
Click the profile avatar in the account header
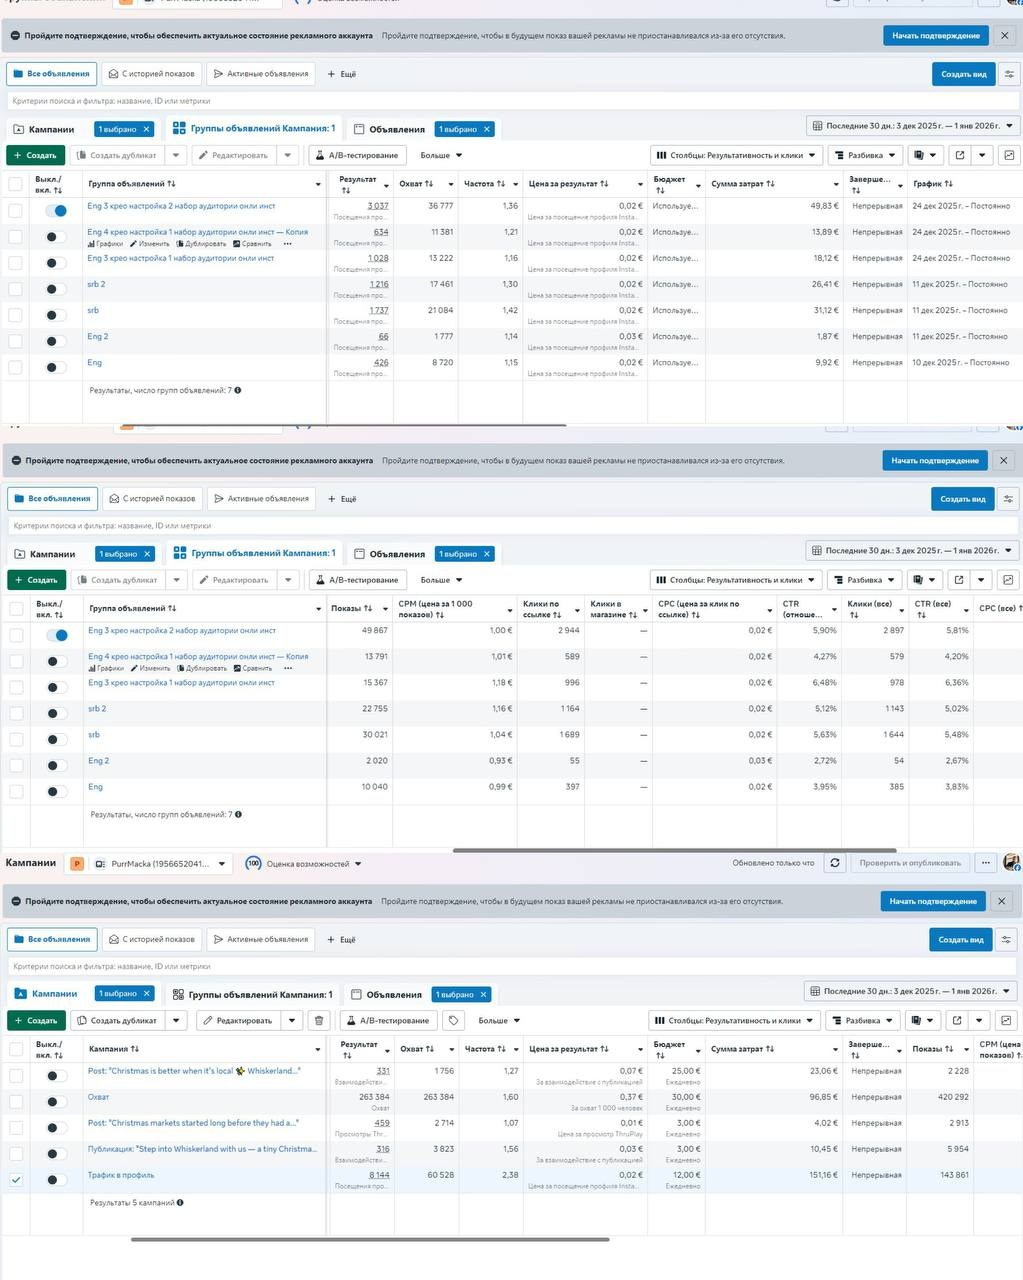click(x=1011, y=862)
